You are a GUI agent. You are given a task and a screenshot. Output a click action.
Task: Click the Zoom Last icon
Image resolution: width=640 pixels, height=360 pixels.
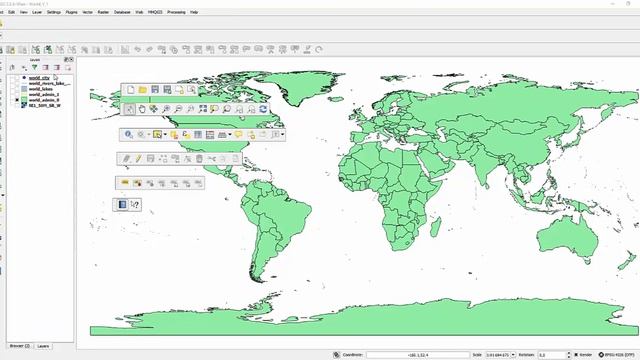coord(239,109)
